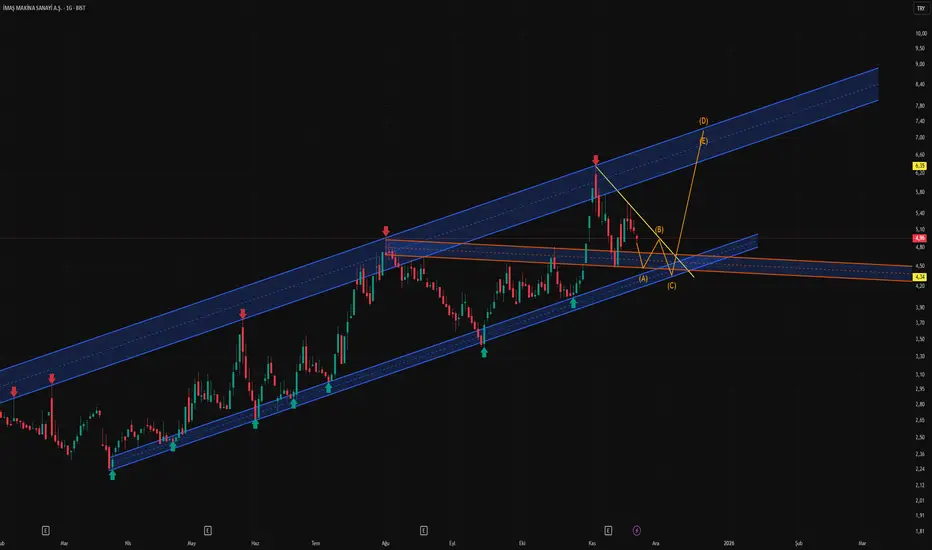
Task: Select the (E) wave label
Action: 703,142
